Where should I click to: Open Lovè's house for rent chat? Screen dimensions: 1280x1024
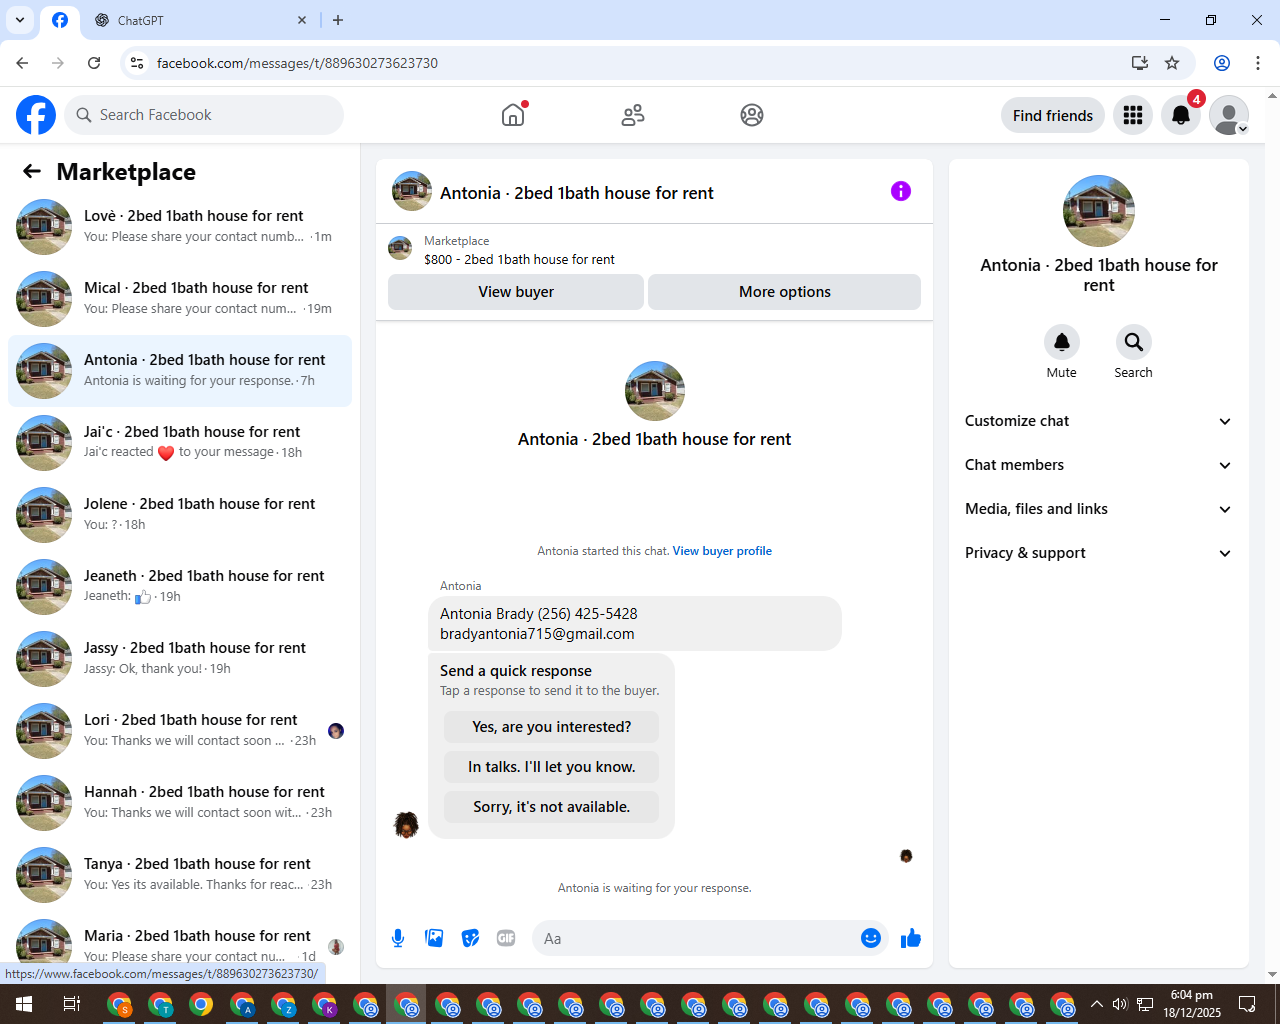click(180, 227)
